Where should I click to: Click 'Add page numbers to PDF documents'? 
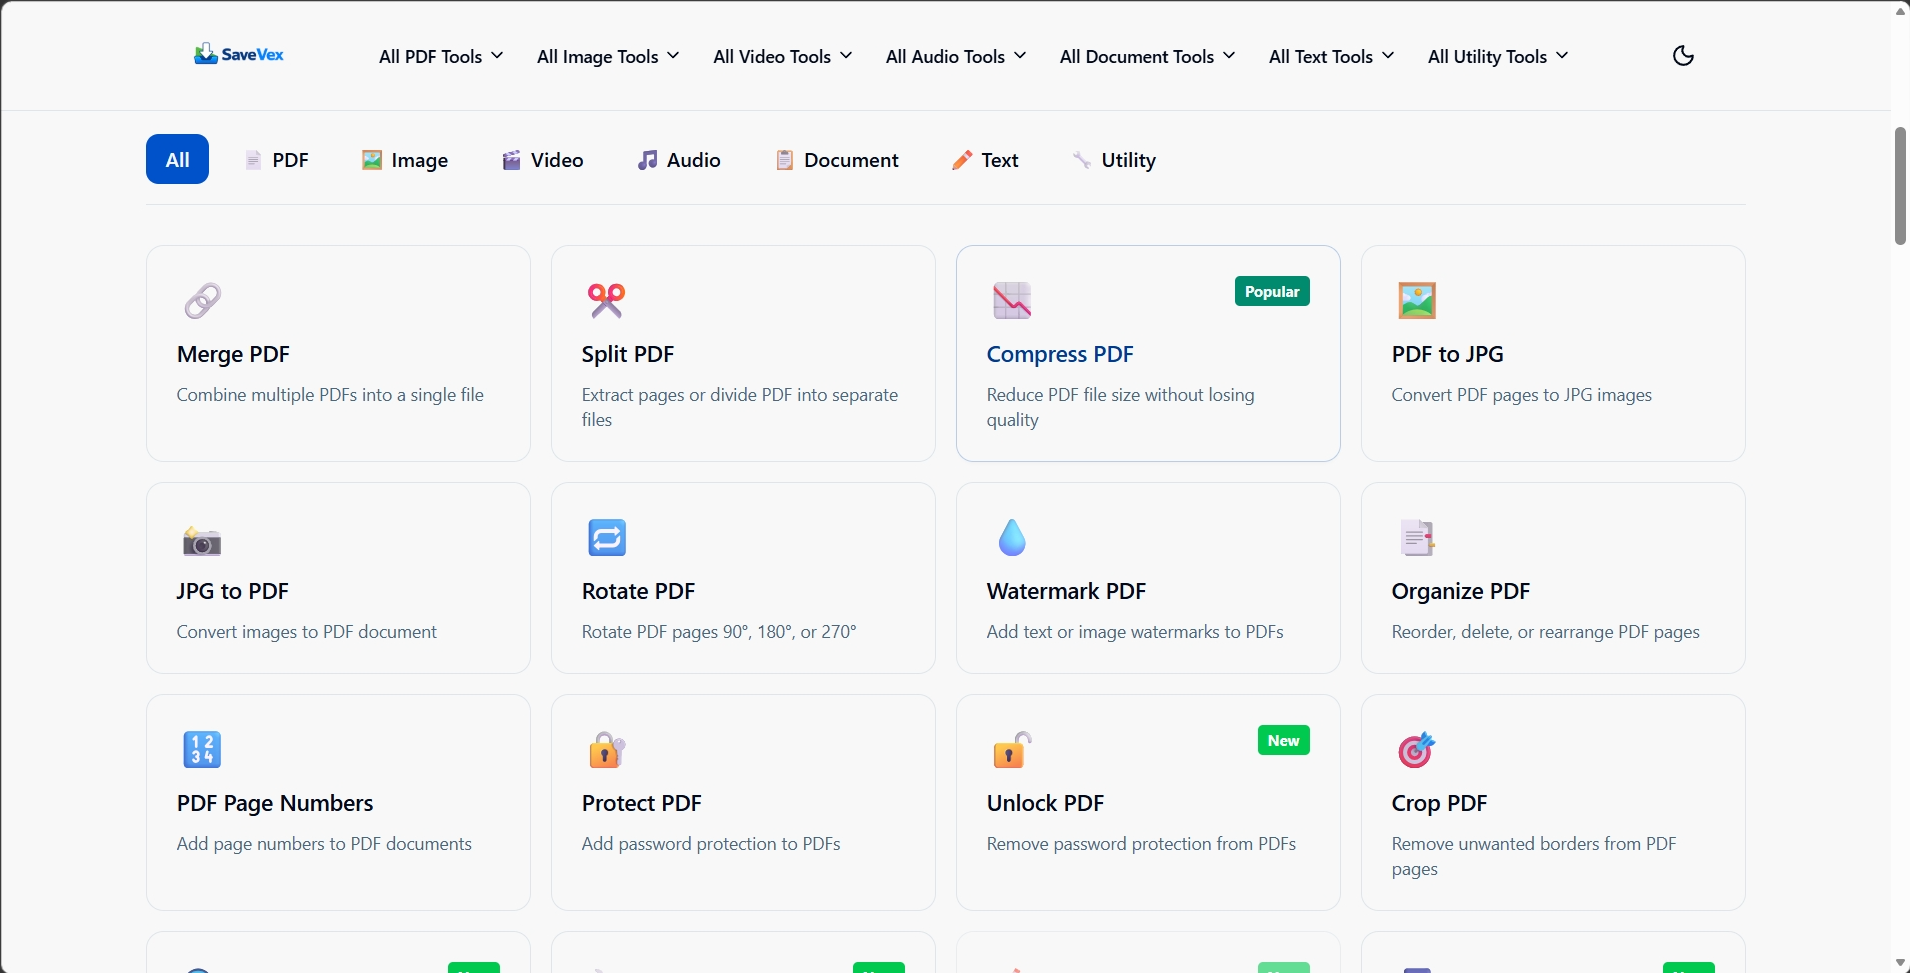click(324, 844)
